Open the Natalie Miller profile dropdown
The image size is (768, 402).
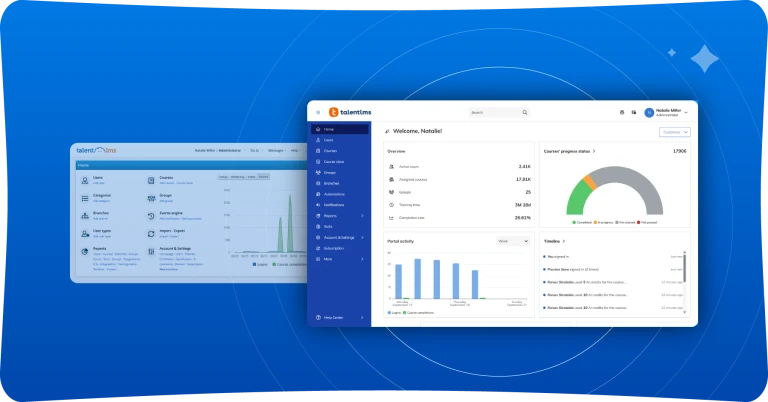coord(686,112)
